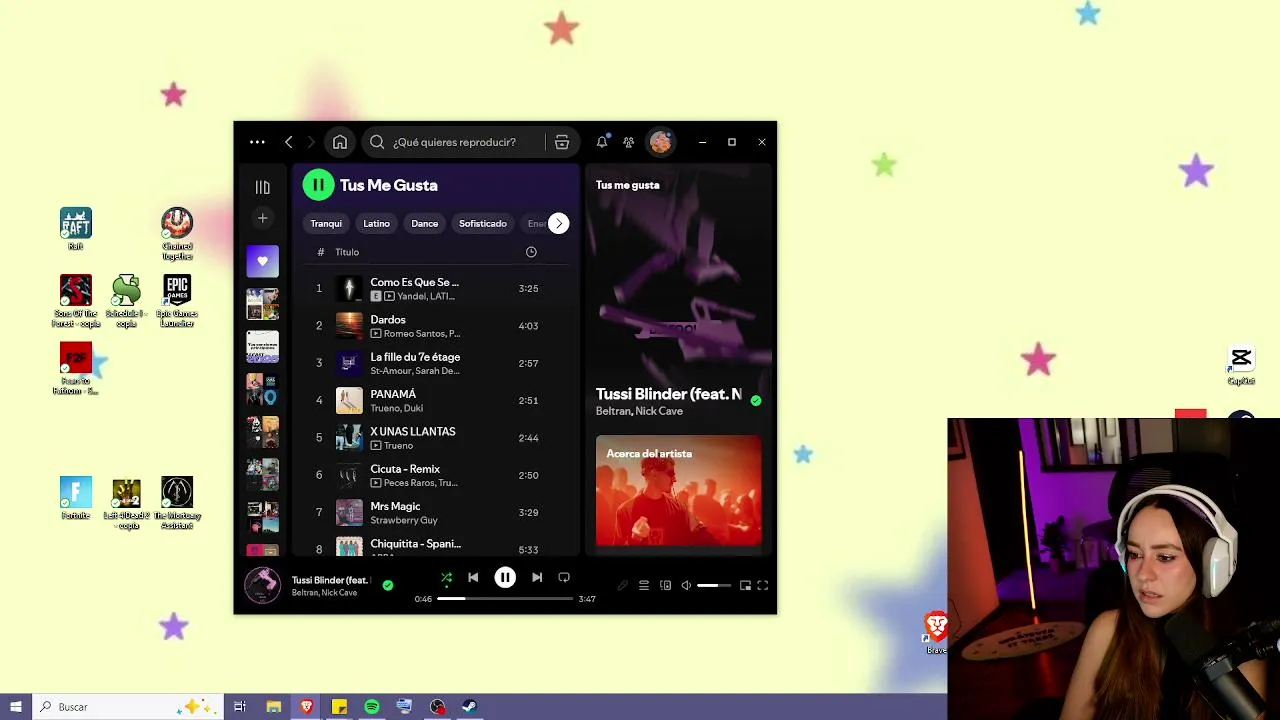The height and width of the screenshot is (720, 1280).
Task: Open Sticky Notes from the taskbar
Action: coord(339,707)
